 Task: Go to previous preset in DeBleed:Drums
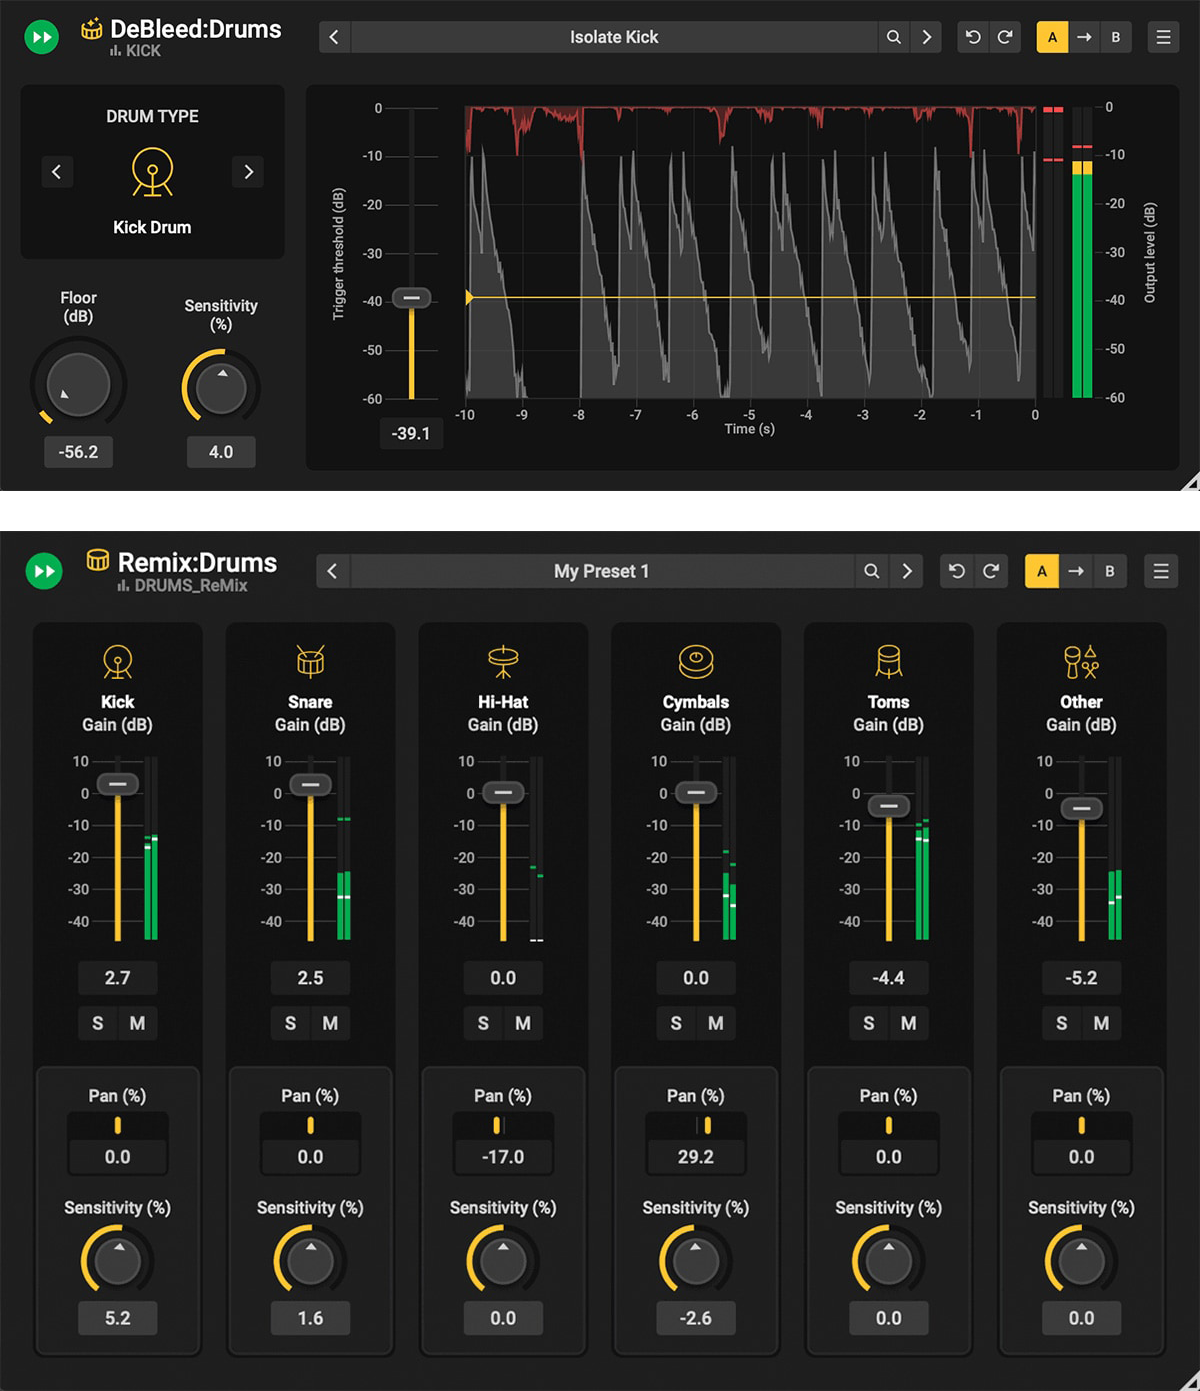tap(334, 37)
